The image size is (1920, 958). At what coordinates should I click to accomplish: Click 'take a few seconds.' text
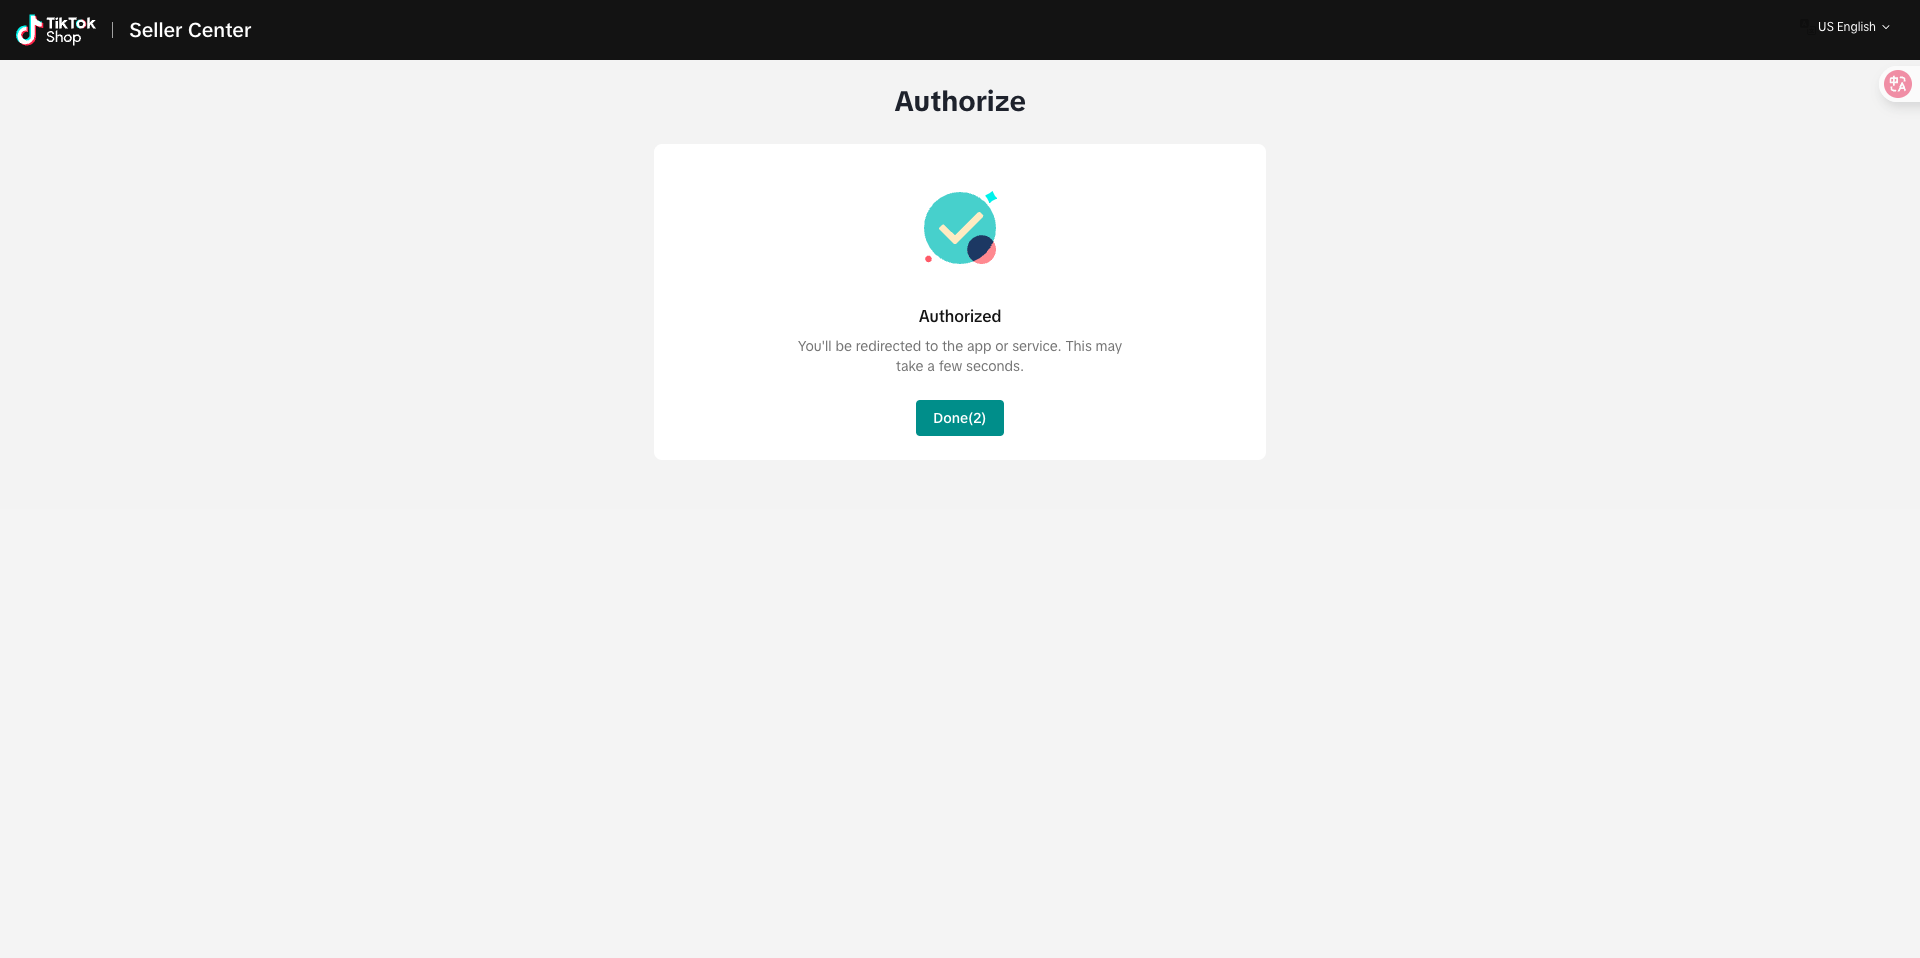(x=960, y=366)
